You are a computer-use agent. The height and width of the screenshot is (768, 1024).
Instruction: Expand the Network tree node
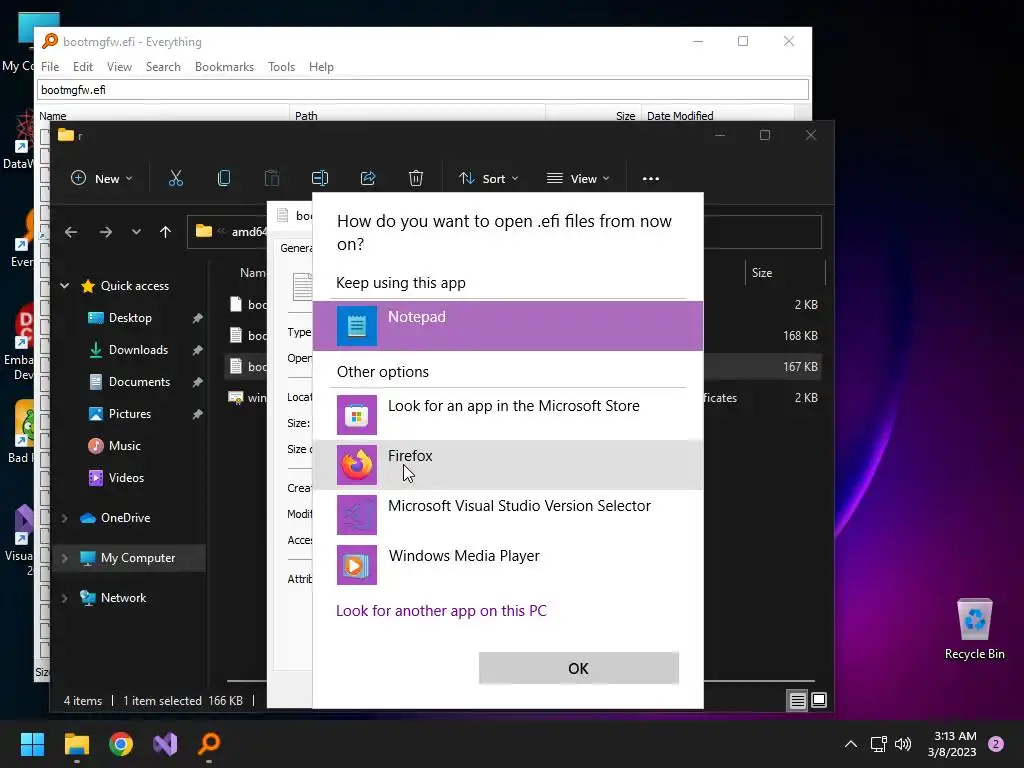click(x=65, y=598)
